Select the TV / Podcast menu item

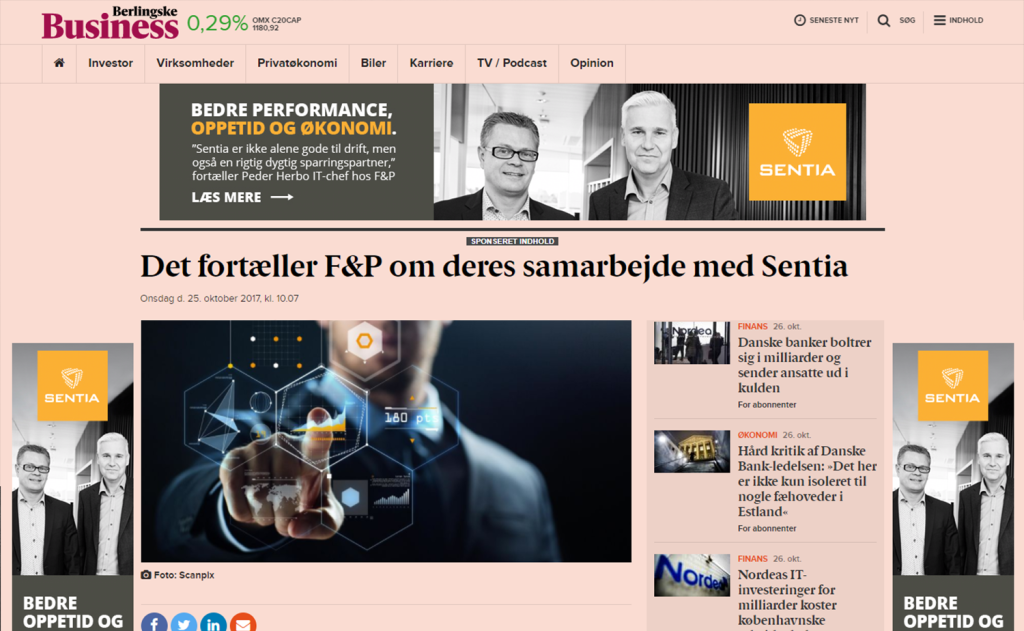pyautogui.click(x=512, y=63)
